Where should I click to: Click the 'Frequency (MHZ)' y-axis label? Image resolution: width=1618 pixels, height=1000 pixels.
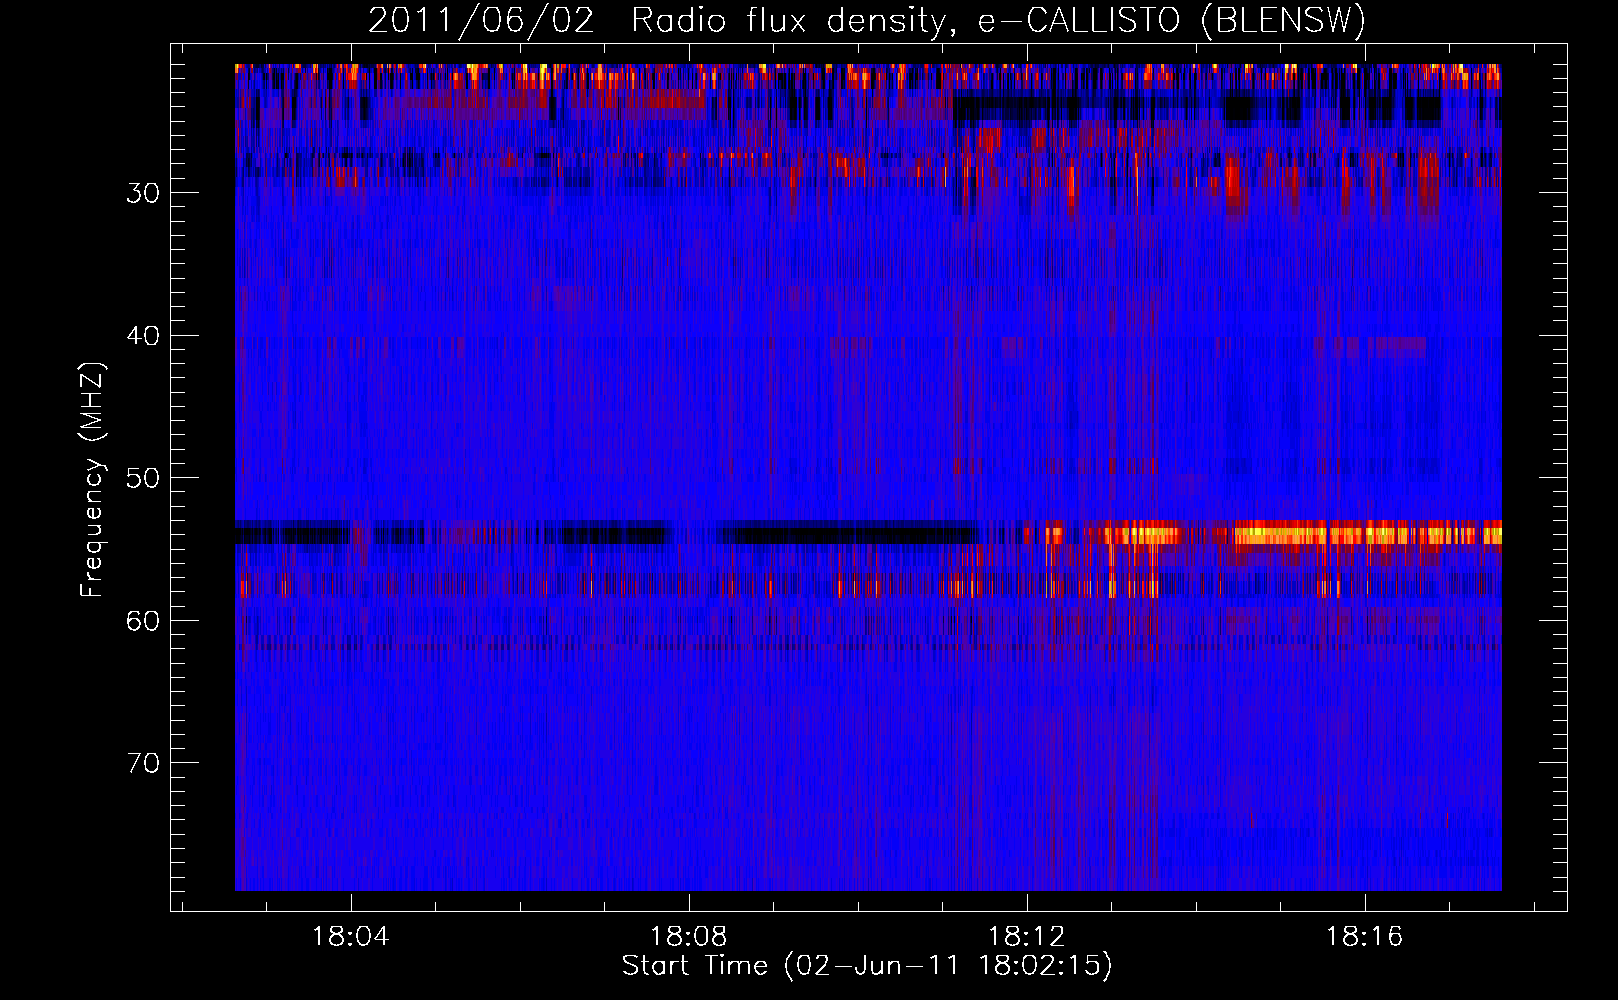[92, 479]
